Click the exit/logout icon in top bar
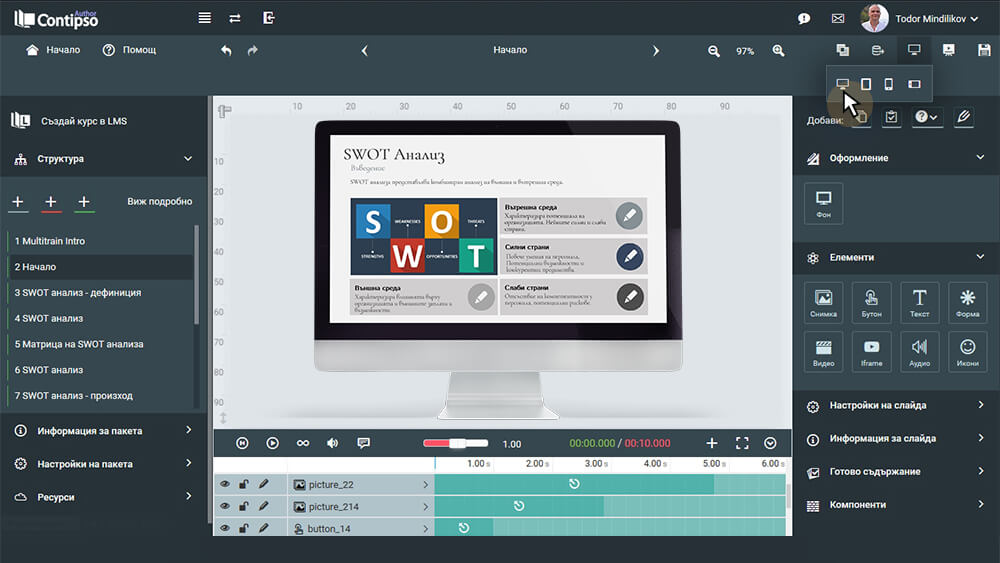 268,18
